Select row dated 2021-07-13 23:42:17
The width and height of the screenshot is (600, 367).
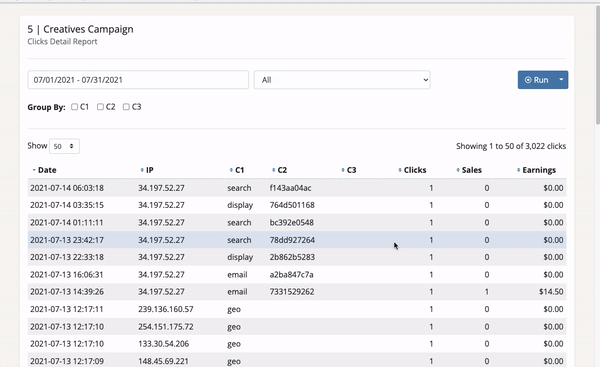coord(297,240)
